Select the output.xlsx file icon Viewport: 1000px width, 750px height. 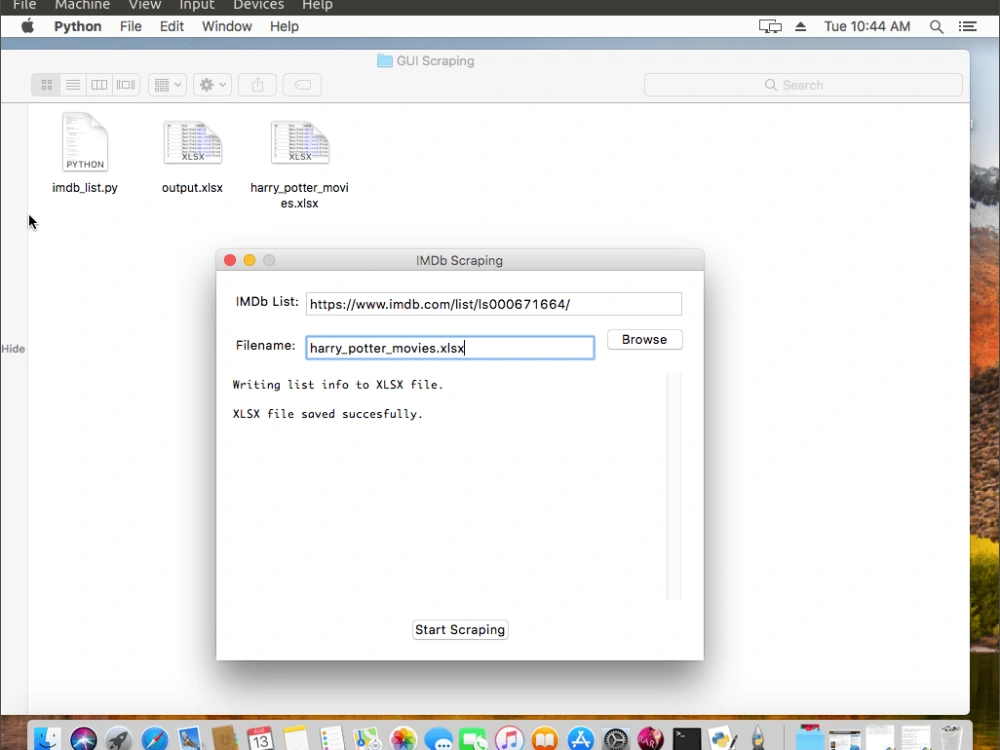192,142
